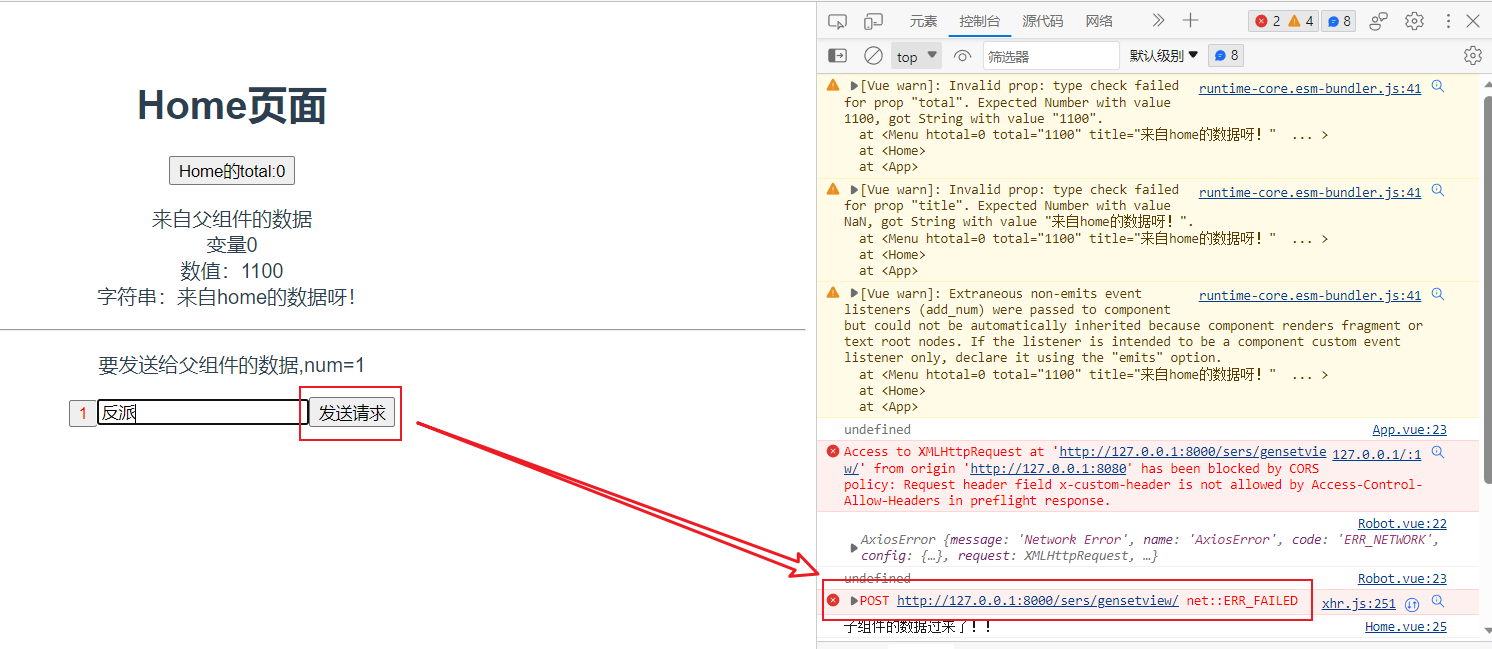This screenshot has width=1492, height=649.
Task: Open the three-dot DevTools customize menu
Action: 1448,21
